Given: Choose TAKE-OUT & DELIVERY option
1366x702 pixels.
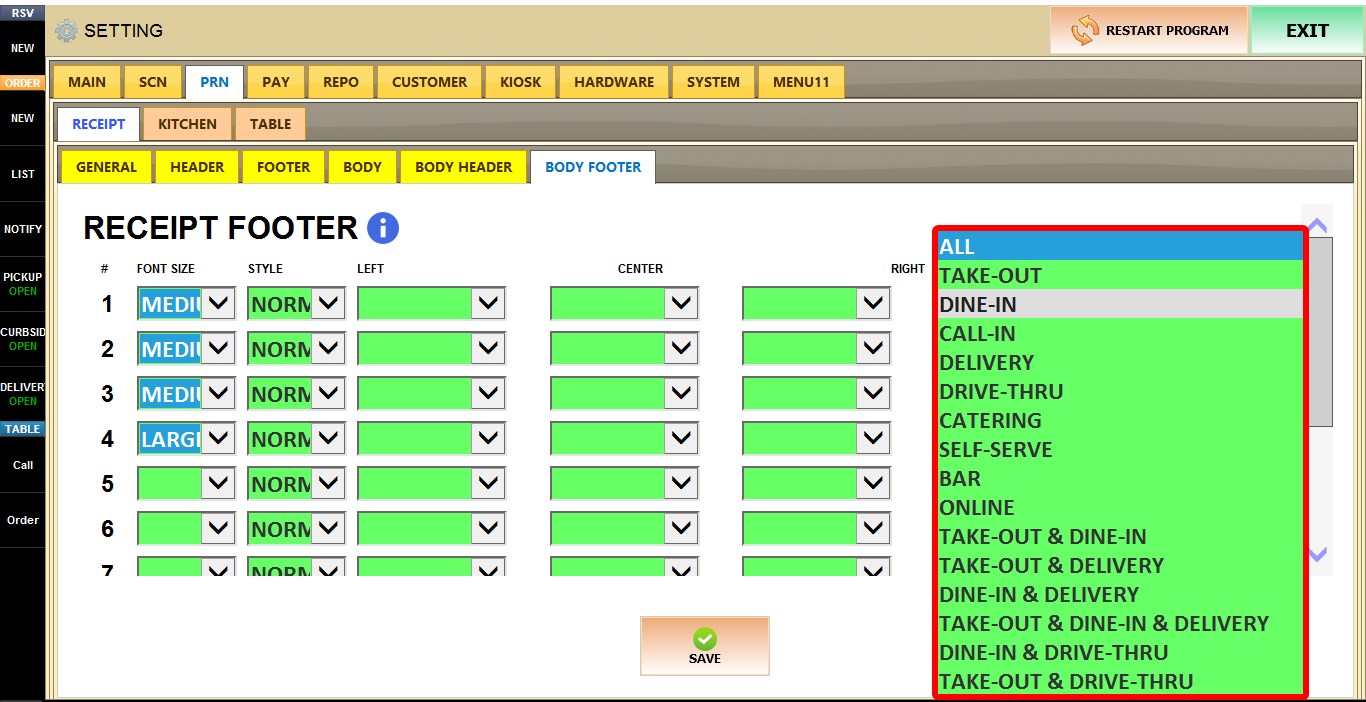Looking at the screenshot, I should coord(1120,566).
